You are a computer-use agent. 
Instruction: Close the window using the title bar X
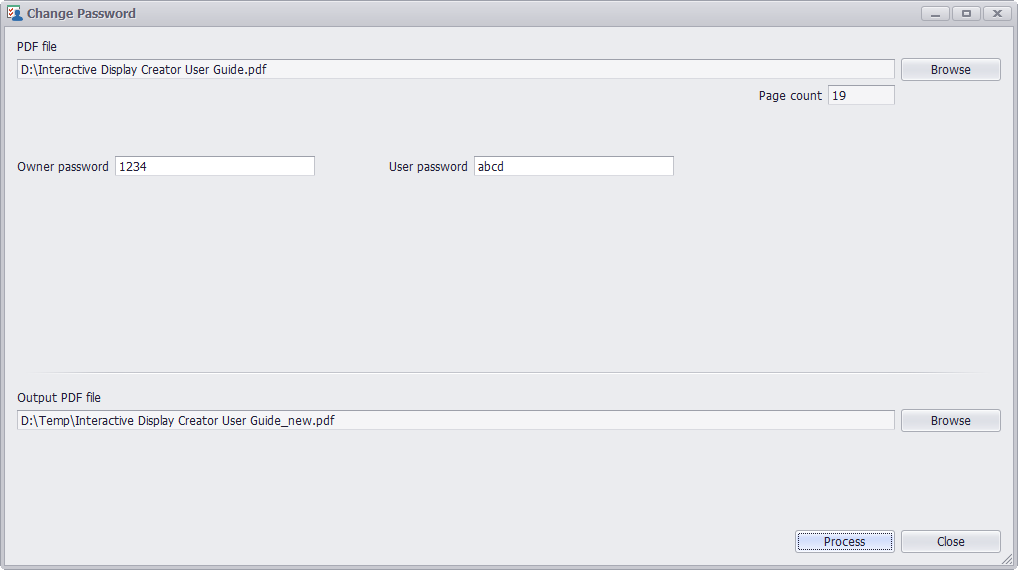[x=997, y=14]
